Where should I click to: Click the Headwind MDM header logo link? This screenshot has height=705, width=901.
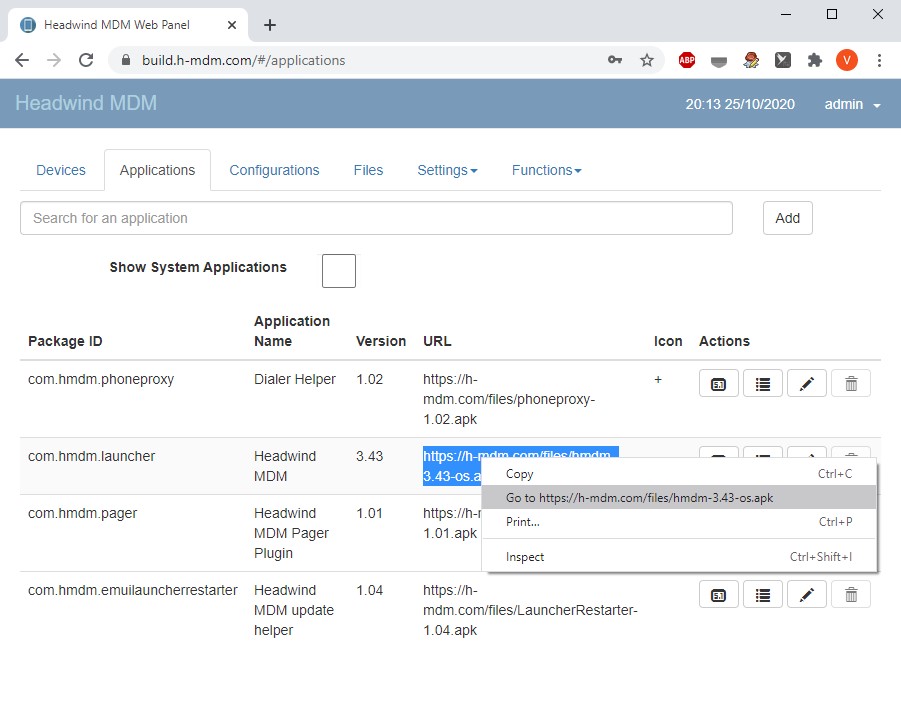point(86,103)
